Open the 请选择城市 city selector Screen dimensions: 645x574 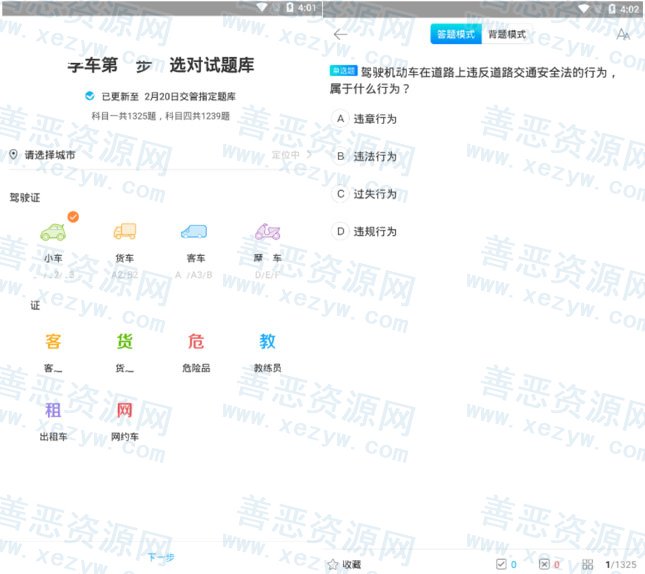[x=50, y=155]
